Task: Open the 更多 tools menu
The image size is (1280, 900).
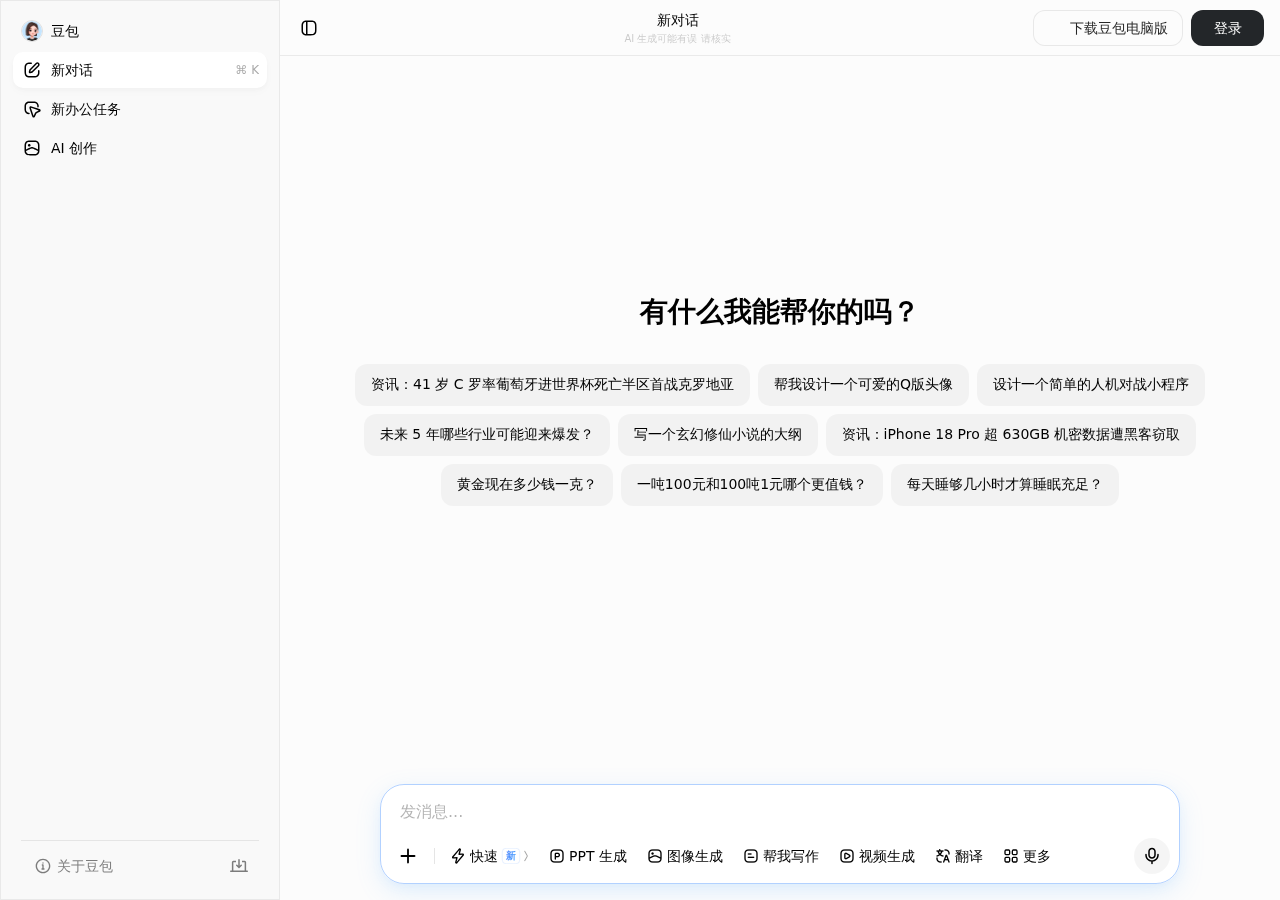Action: point(1027,856)
